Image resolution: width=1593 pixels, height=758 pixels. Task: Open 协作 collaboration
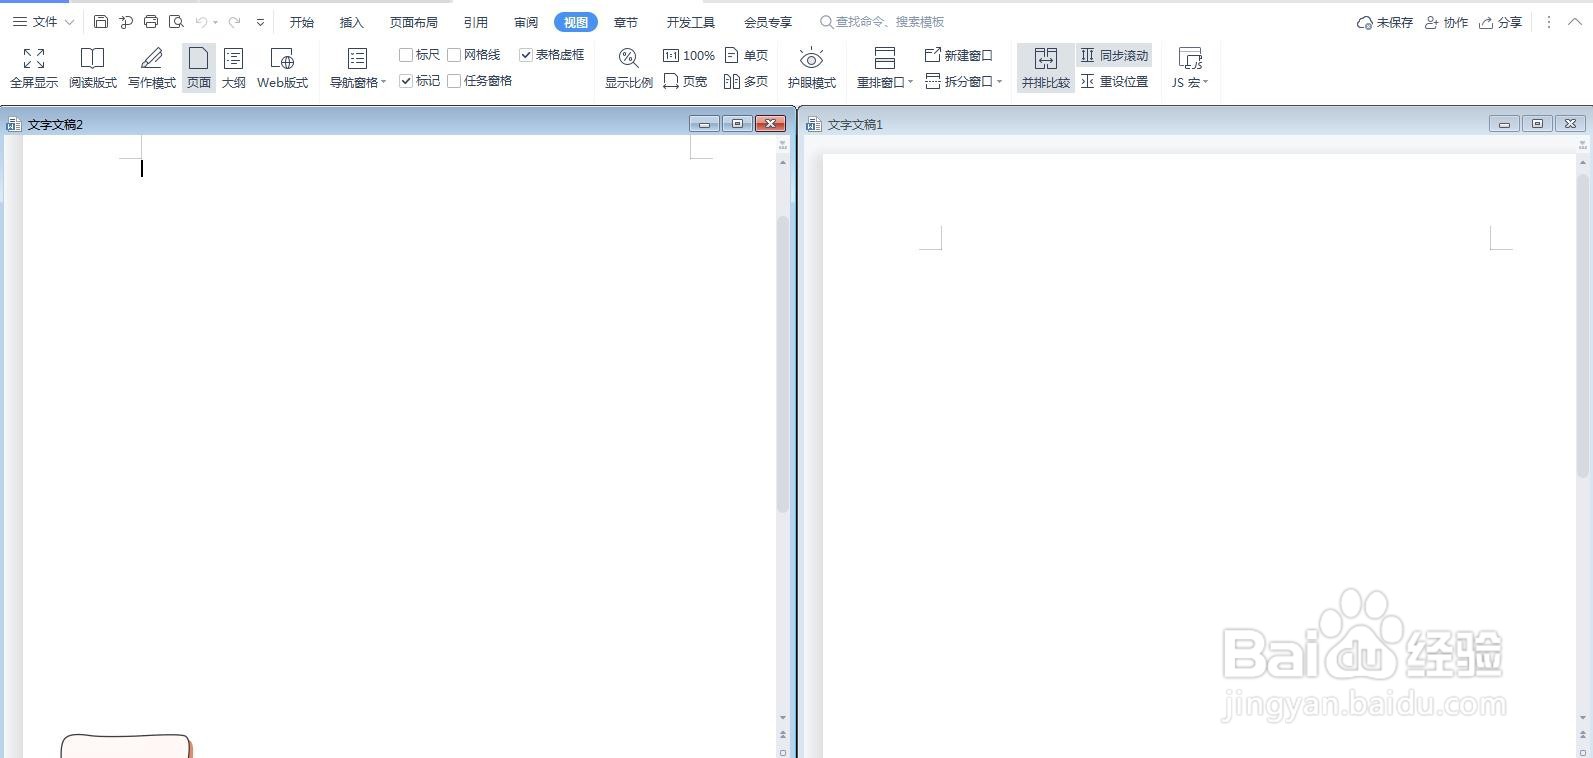[x=1447, y=22]
